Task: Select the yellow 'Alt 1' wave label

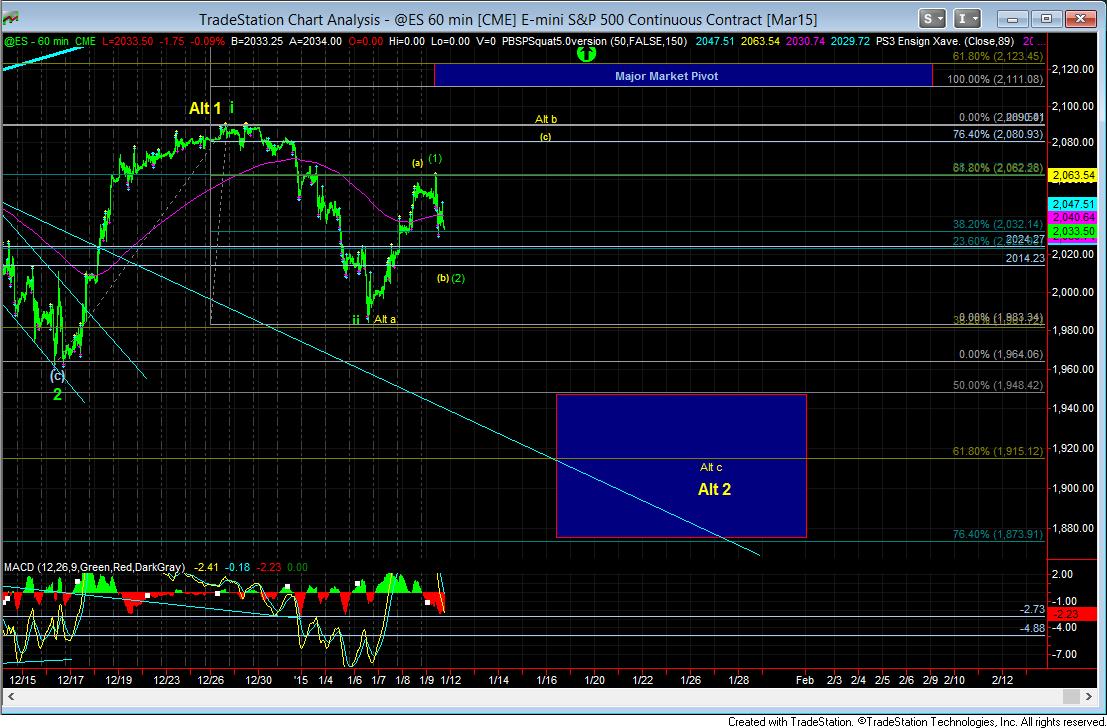Action: pos(205,108)
